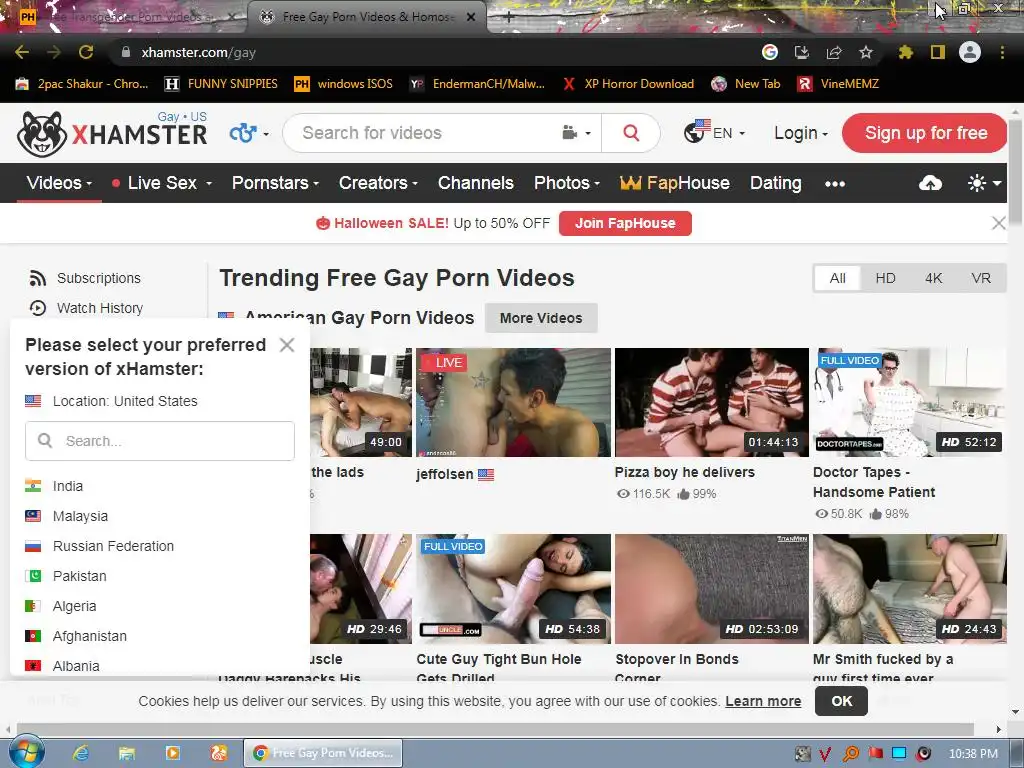
Task: Click the install app icon in address bar
Action: click(x=802, y=52)
